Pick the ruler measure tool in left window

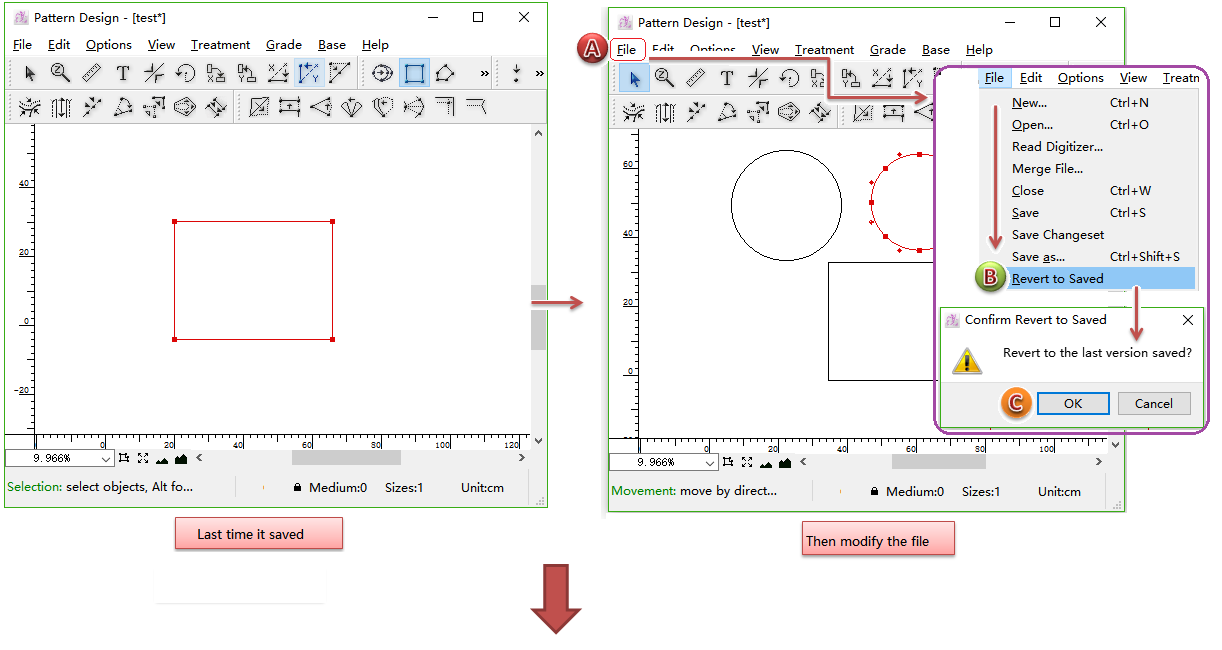91,73
